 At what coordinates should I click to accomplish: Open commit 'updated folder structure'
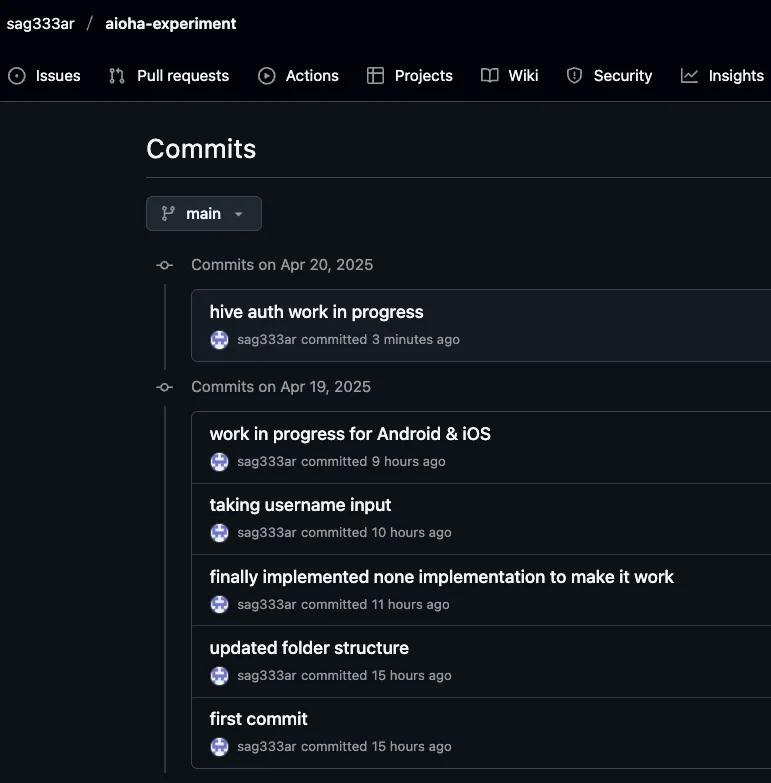coord(309,648)
